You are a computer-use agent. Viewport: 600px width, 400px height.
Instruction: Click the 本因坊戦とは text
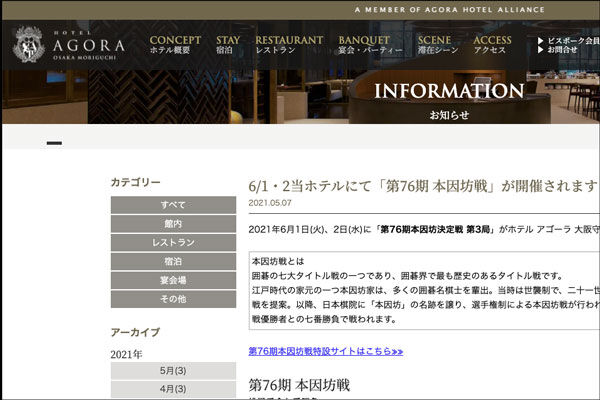pyautogui.click(x=278, y=261)
